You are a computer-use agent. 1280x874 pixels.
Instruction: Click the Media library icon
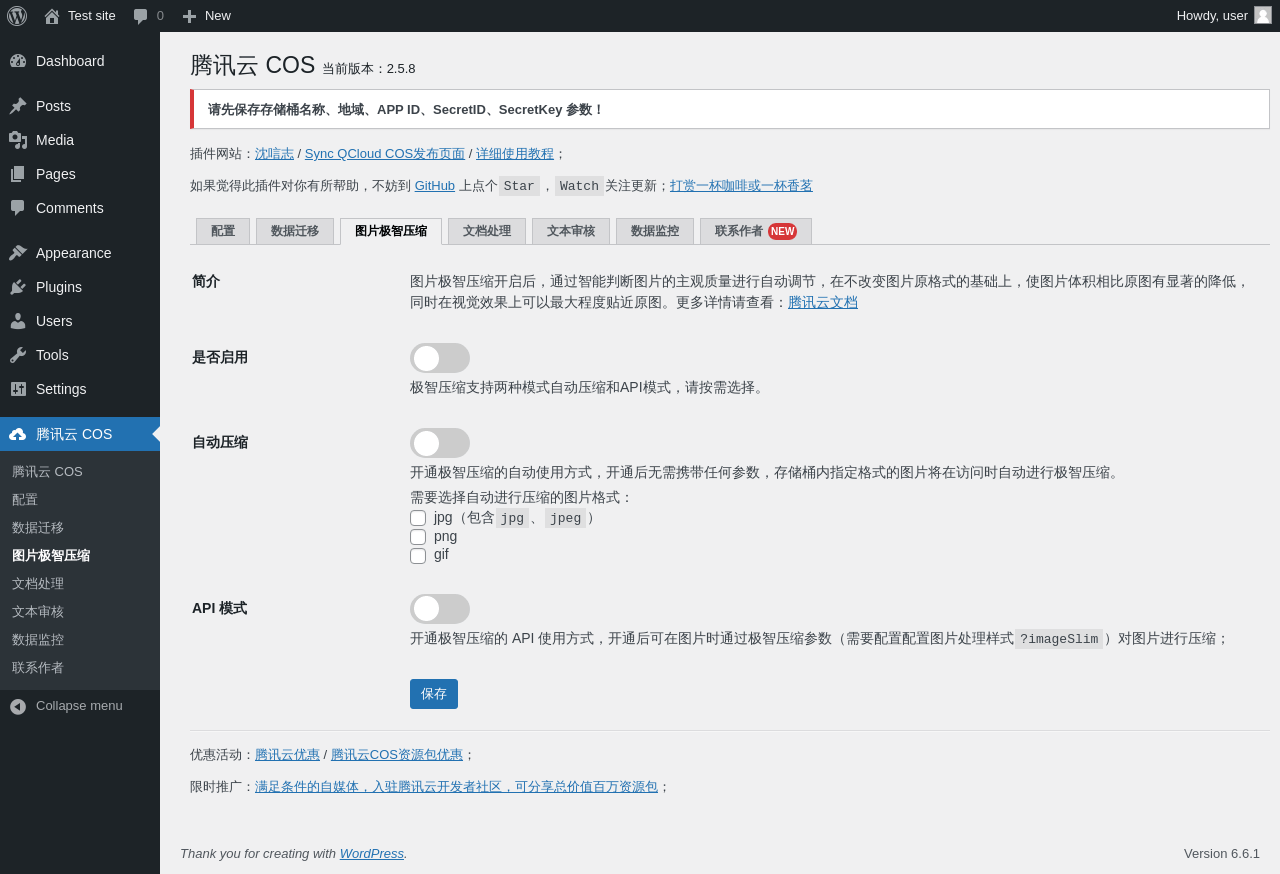click(x=18, y=140)
